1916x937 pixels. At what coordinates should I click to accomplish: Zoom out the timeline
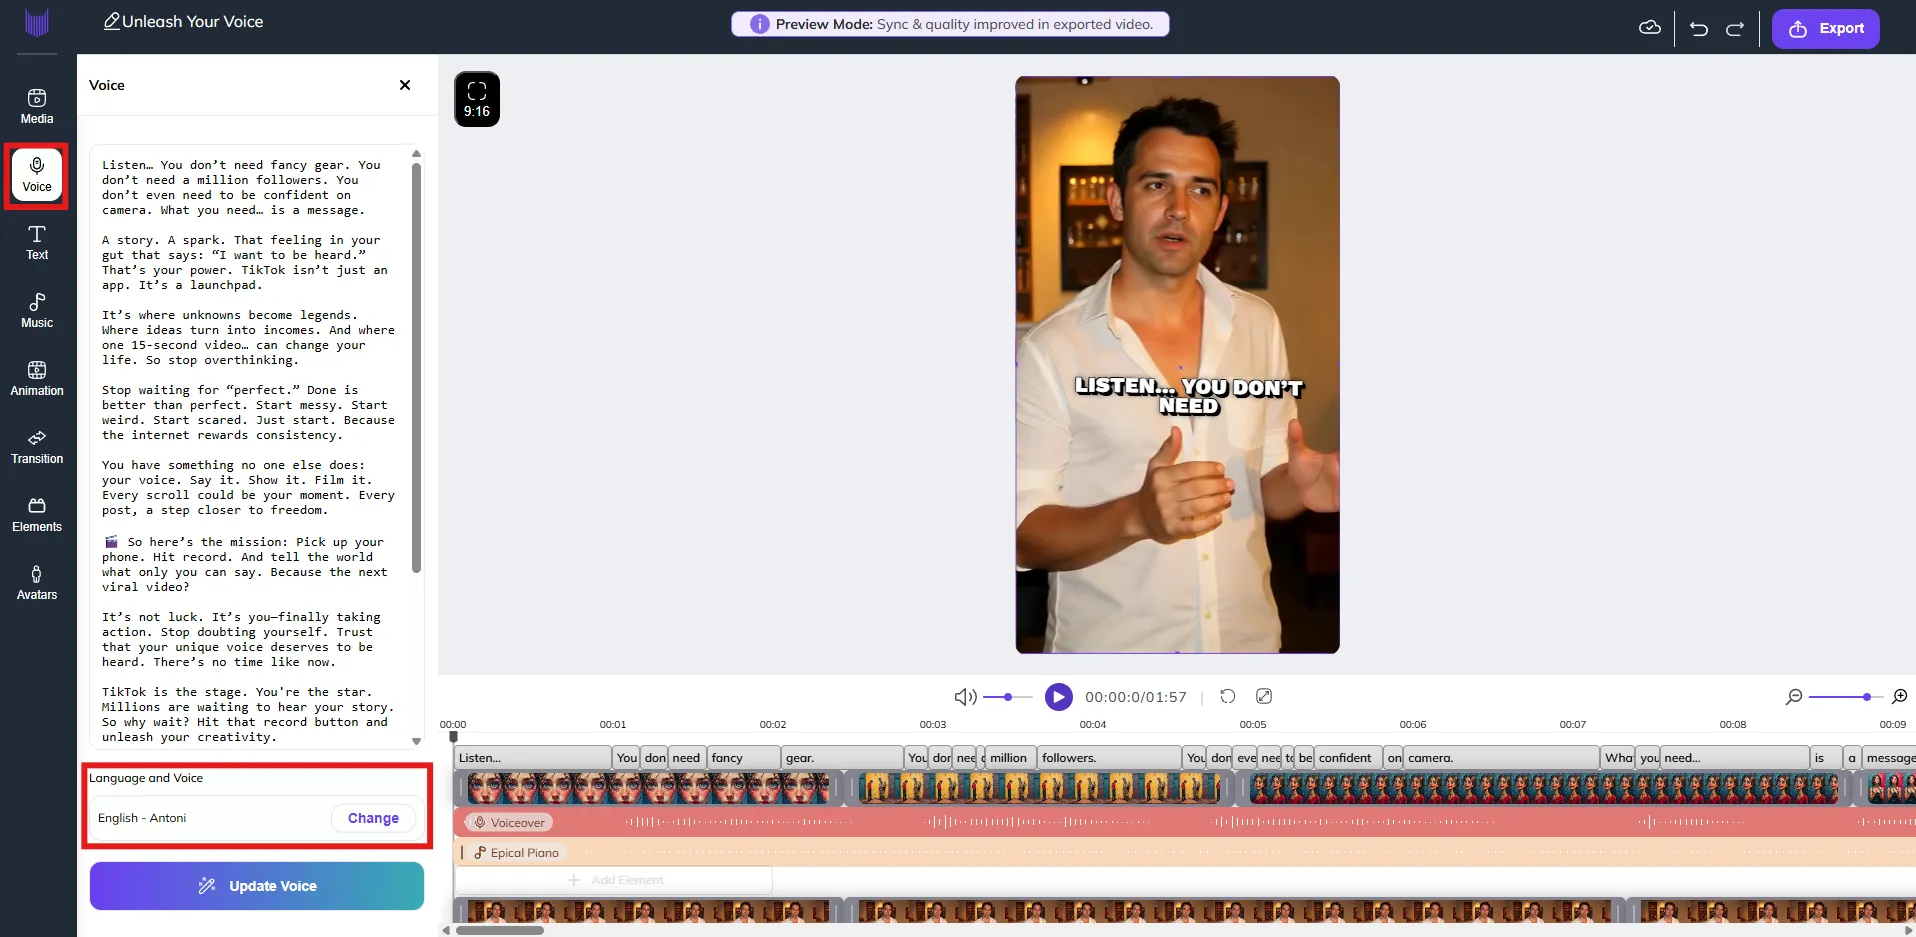click(x=1794, y=696)
